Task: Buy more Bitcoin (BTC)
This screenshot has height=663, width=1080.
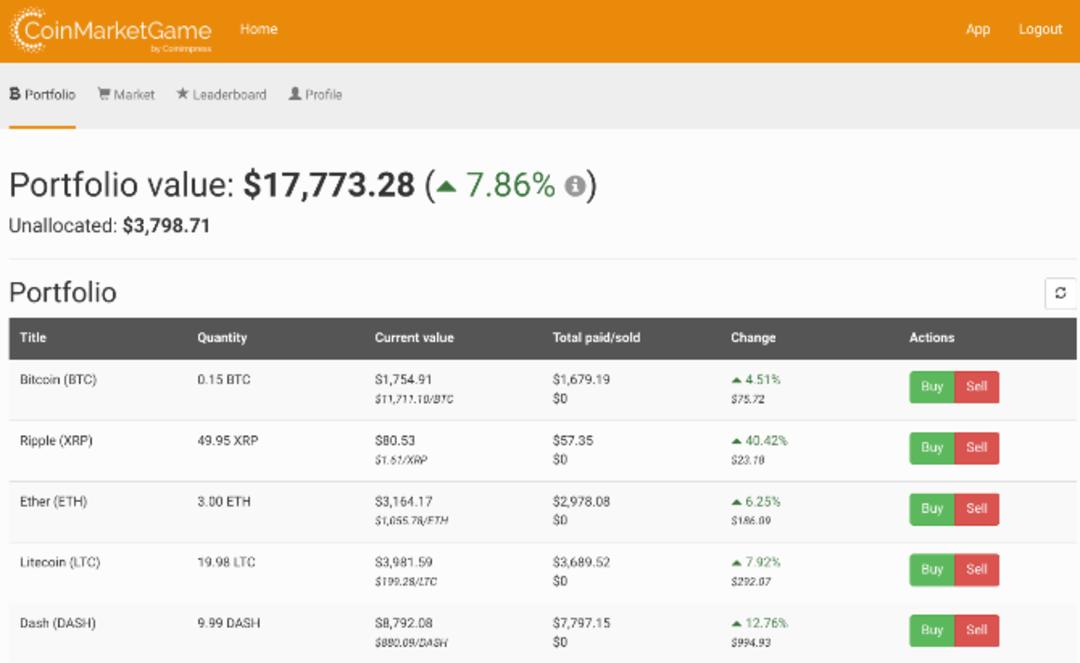Action: [931, 387]
